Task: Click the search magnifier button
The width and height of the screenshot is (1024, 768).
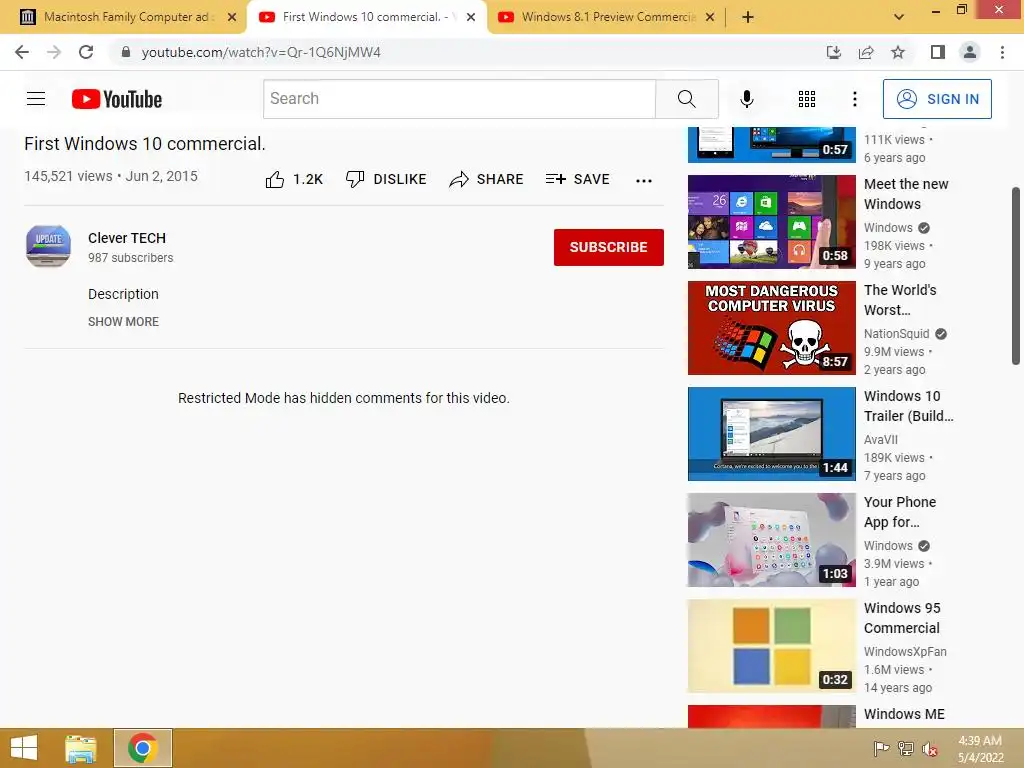Action: click(686, 99)
